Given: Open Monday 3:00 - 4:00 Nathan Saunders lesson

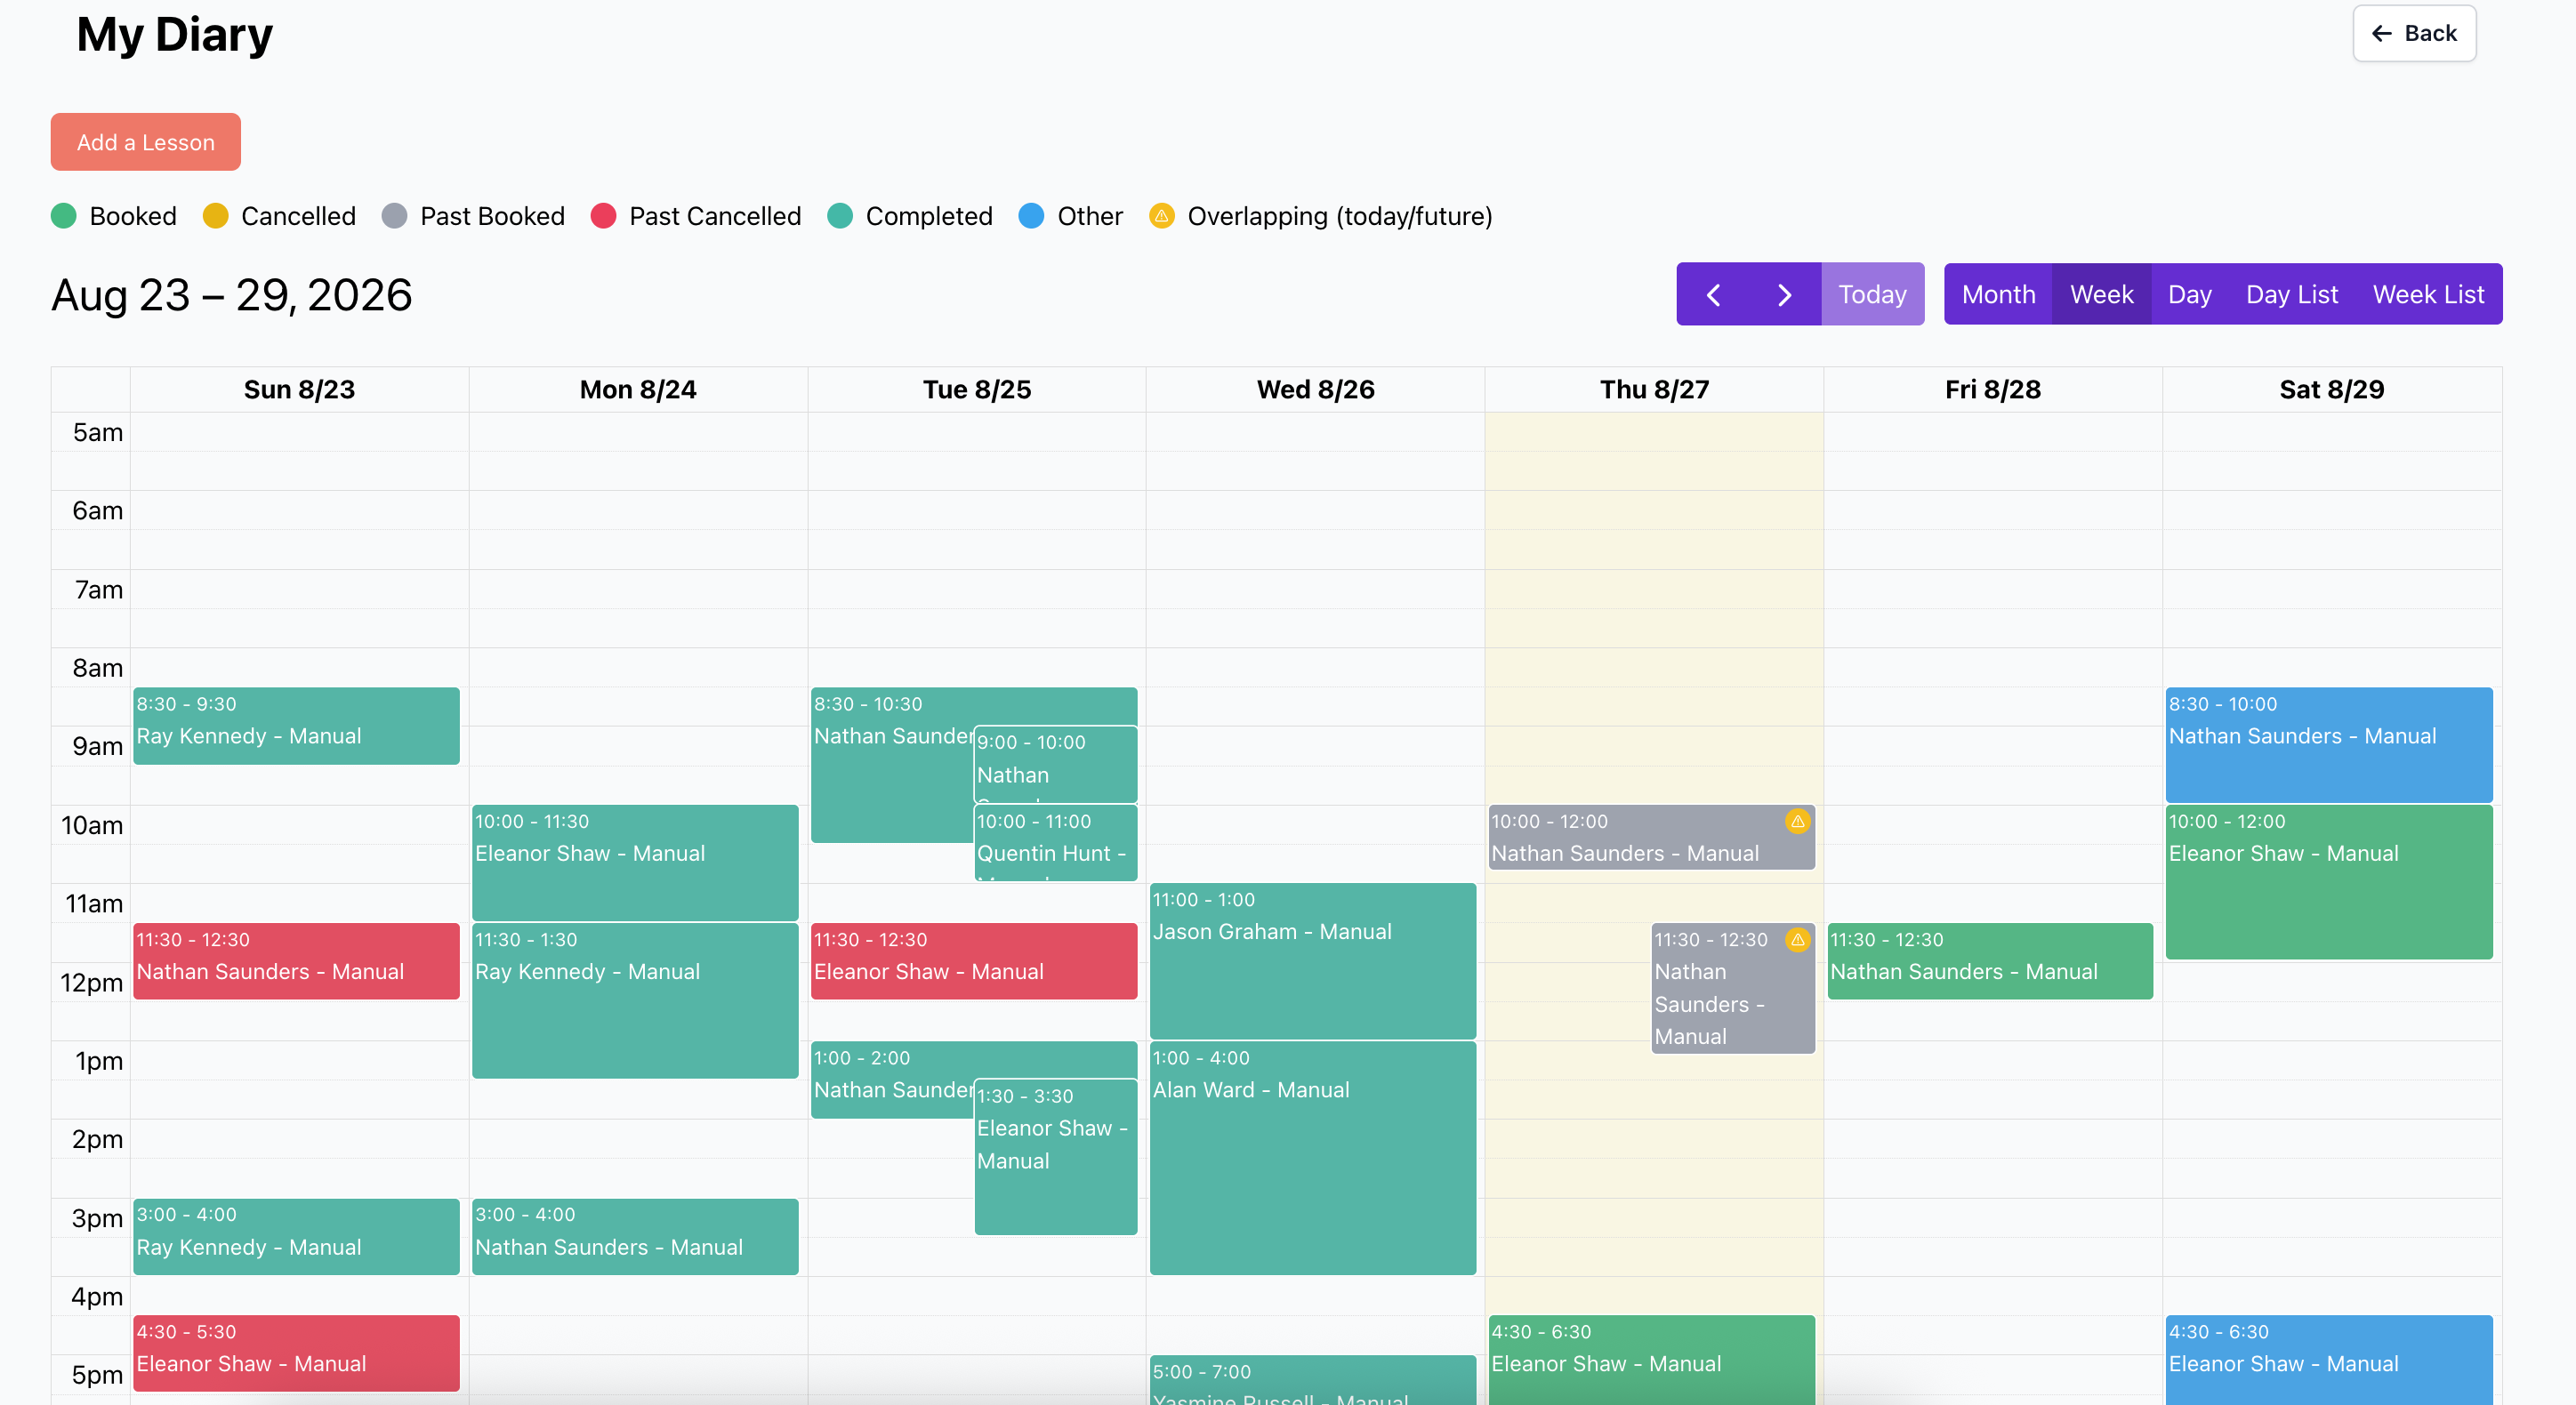Looking at the screenshot, I should pyautogui.click(x=635, y=1237).
